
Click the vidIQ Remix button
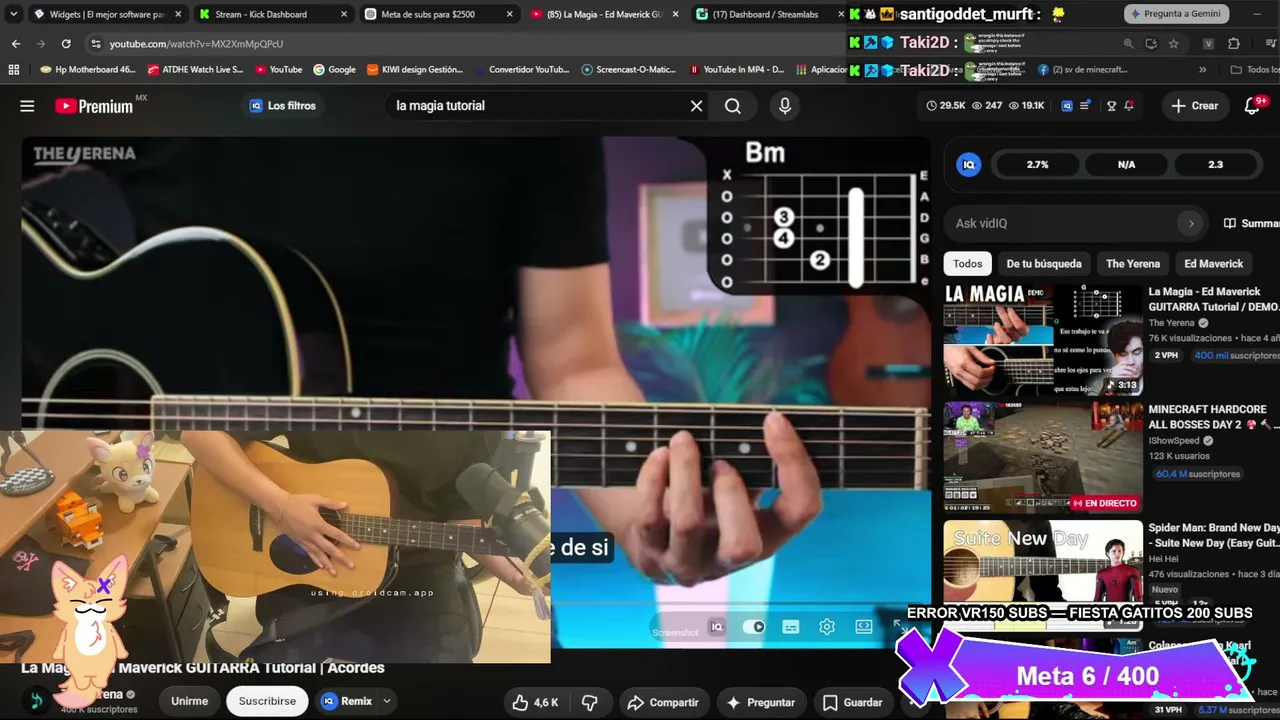pos(347,701)
